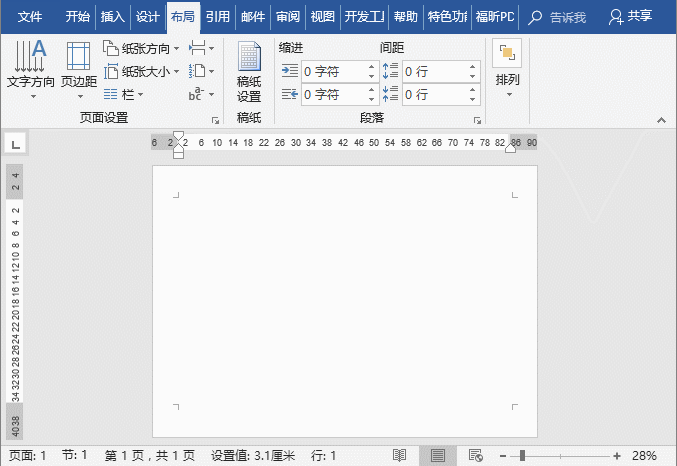Switch to web layout view icon

click(x=475, y=455)
